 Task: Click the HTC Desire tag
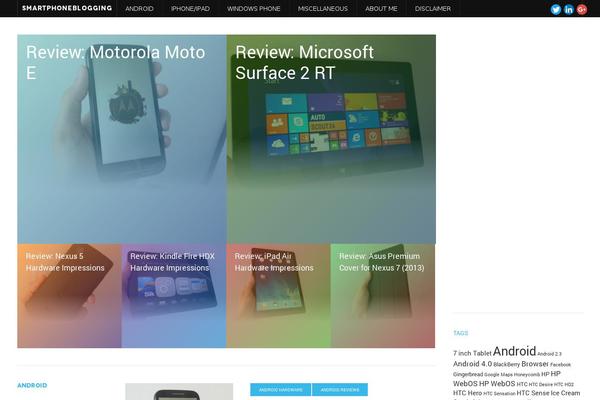(x=541, y=384)
